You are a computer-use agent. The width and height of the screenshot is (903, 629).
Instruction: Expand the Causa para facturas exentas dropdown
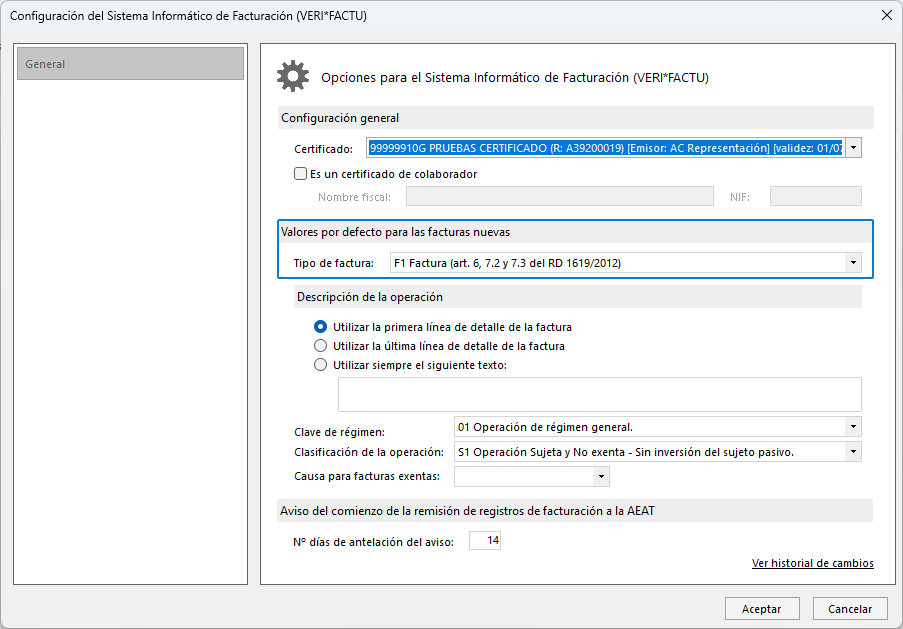click(601, 476)
